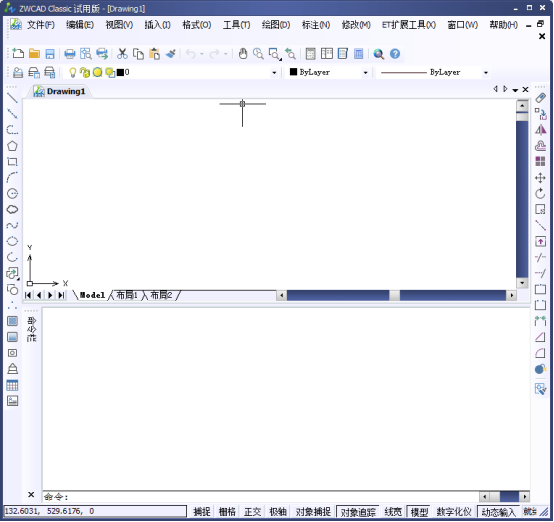
Task: Click the Help question mark icon
Action: (x=395, y=54)
